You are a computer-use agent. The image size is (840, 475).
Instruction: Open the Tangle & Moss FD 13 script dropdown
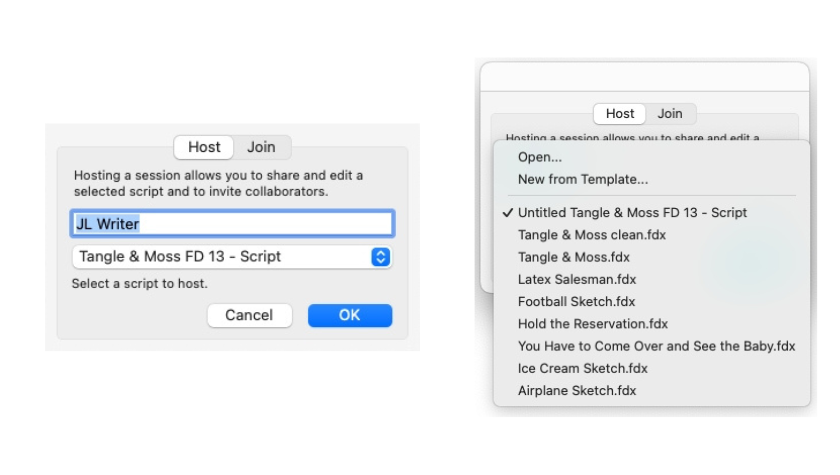220,257
